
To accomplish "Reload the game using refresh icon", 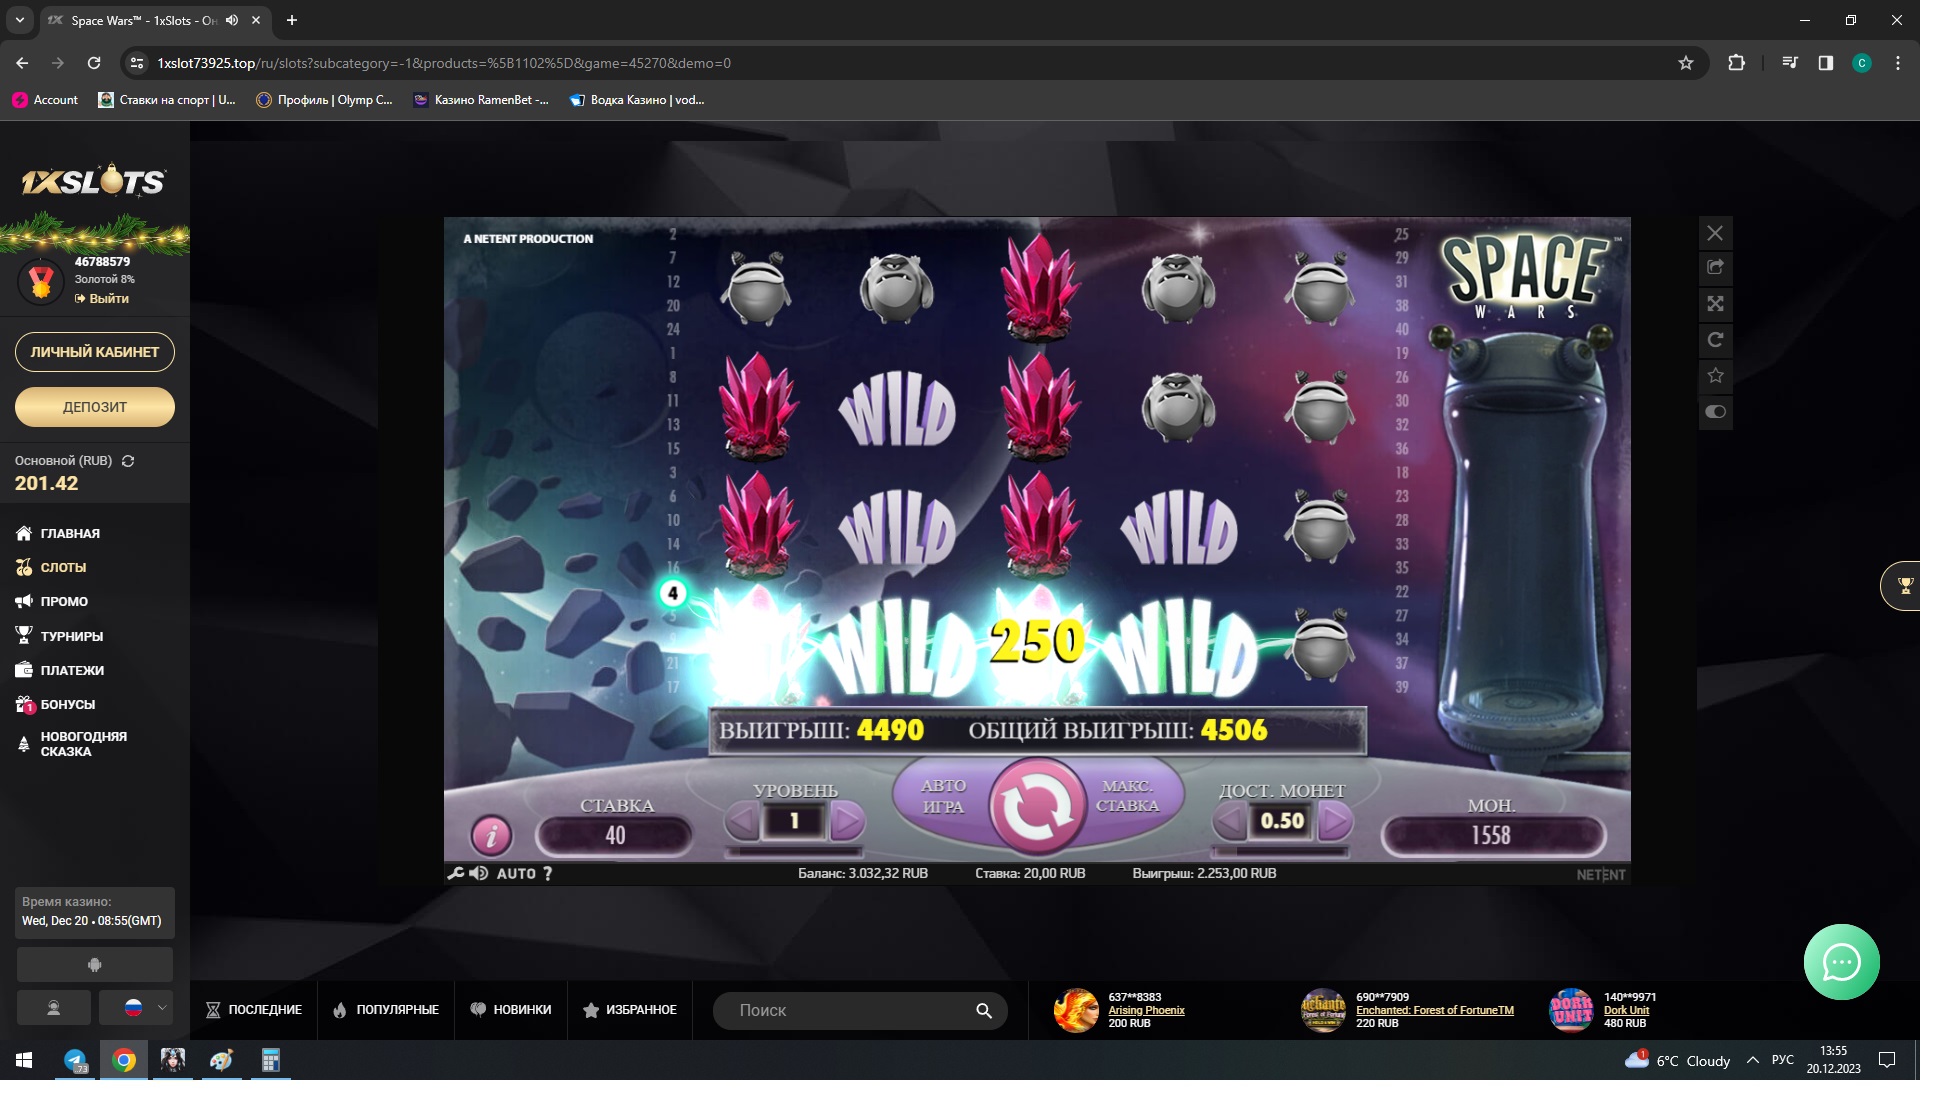I will click(1715, 340).
